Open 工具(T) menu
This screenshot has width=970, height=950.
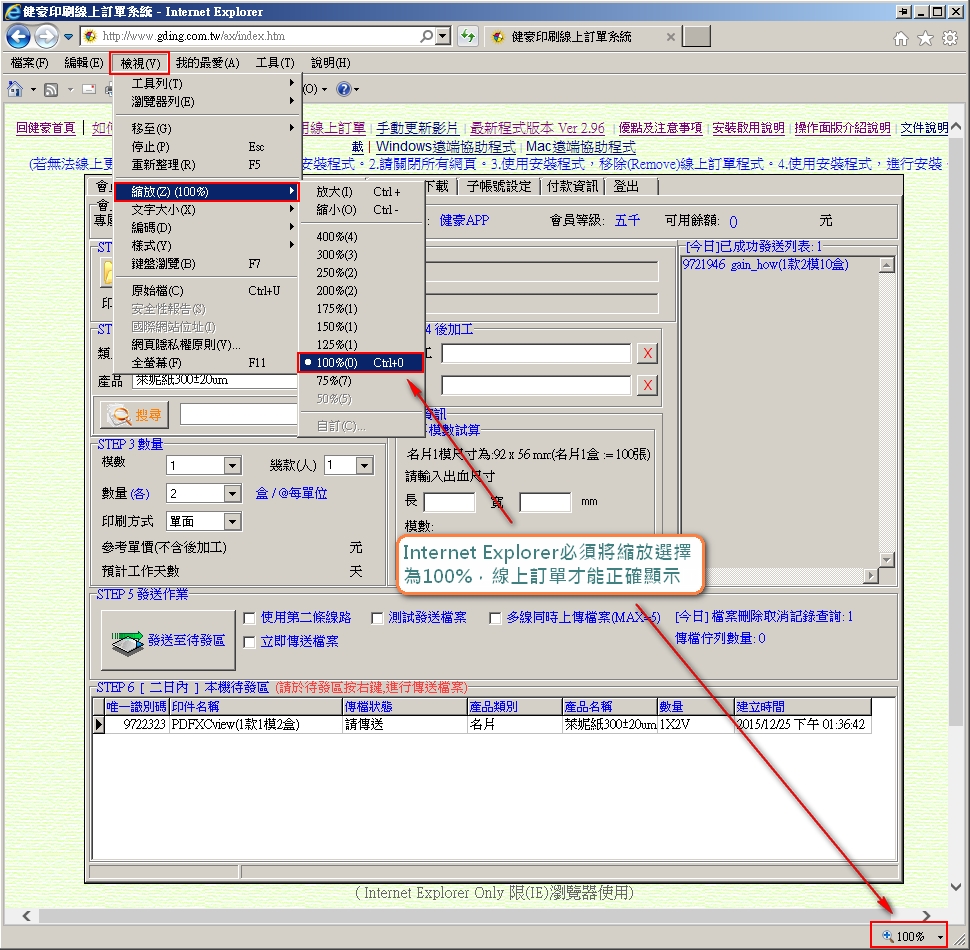pos(275,63)
